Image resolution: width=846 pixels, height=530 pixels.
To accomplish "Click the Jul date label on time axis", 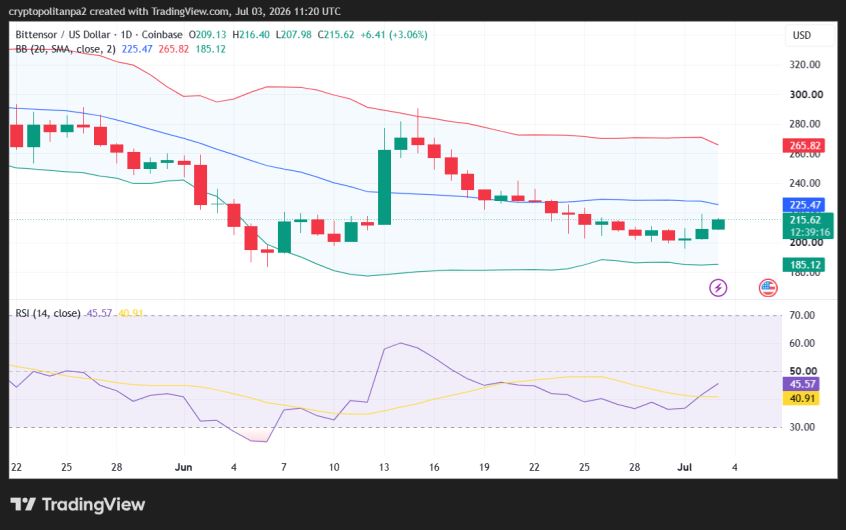I will 684,467.
